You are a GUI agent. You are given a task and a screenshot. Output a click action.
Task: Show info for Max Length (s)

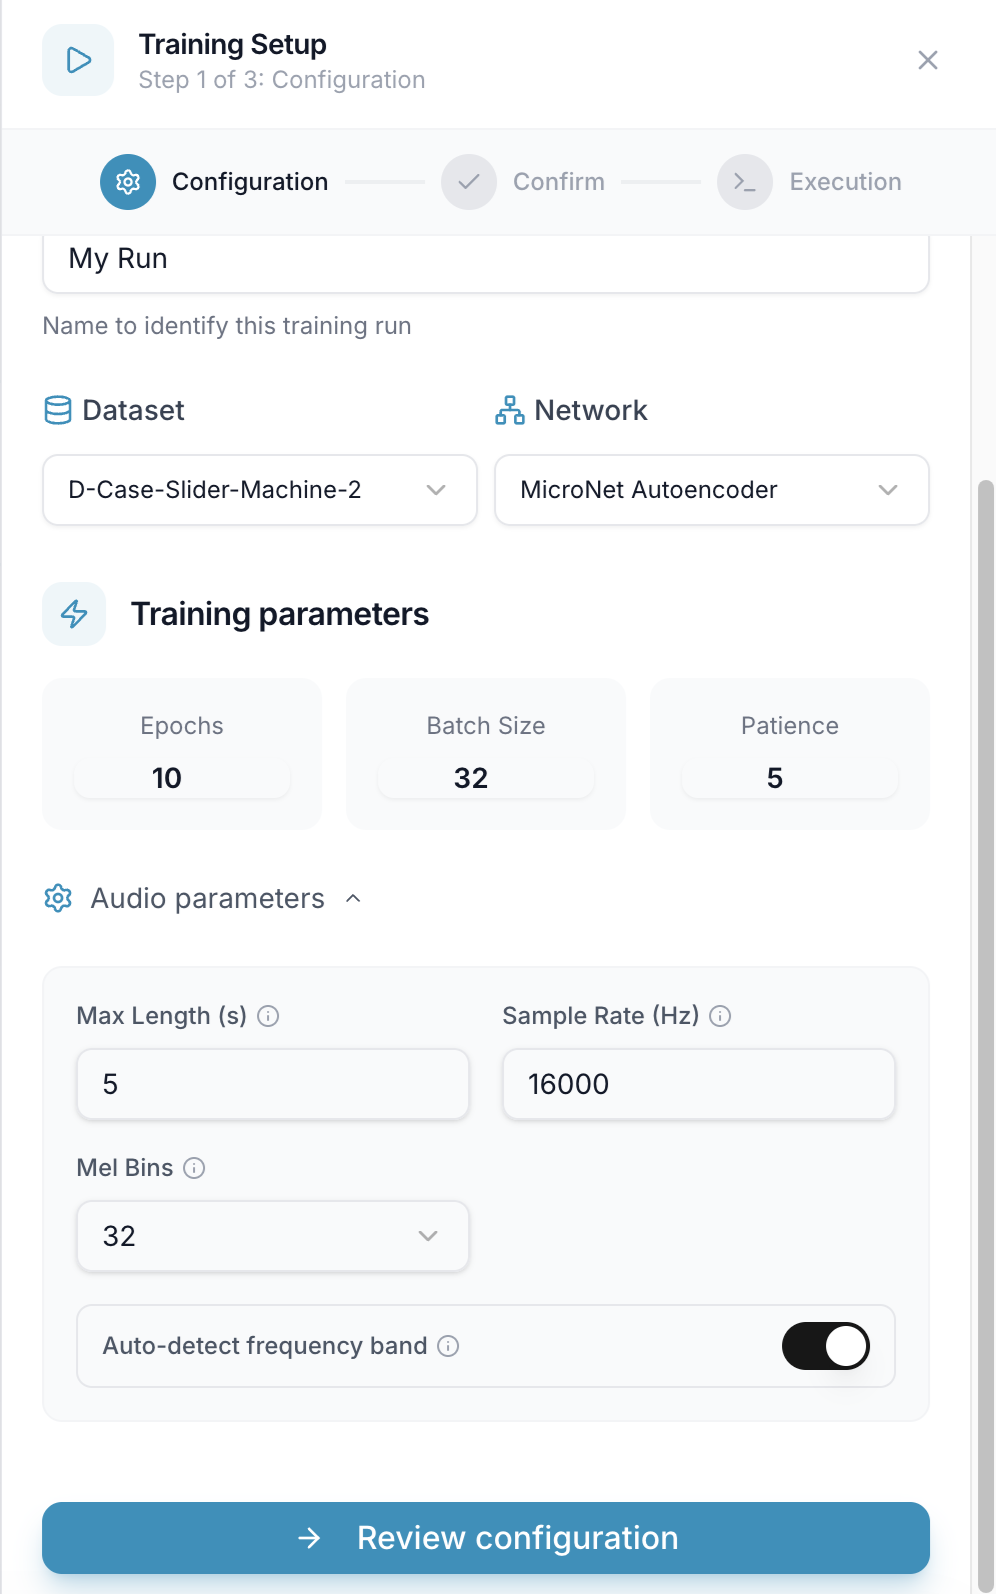(268, 1016)
